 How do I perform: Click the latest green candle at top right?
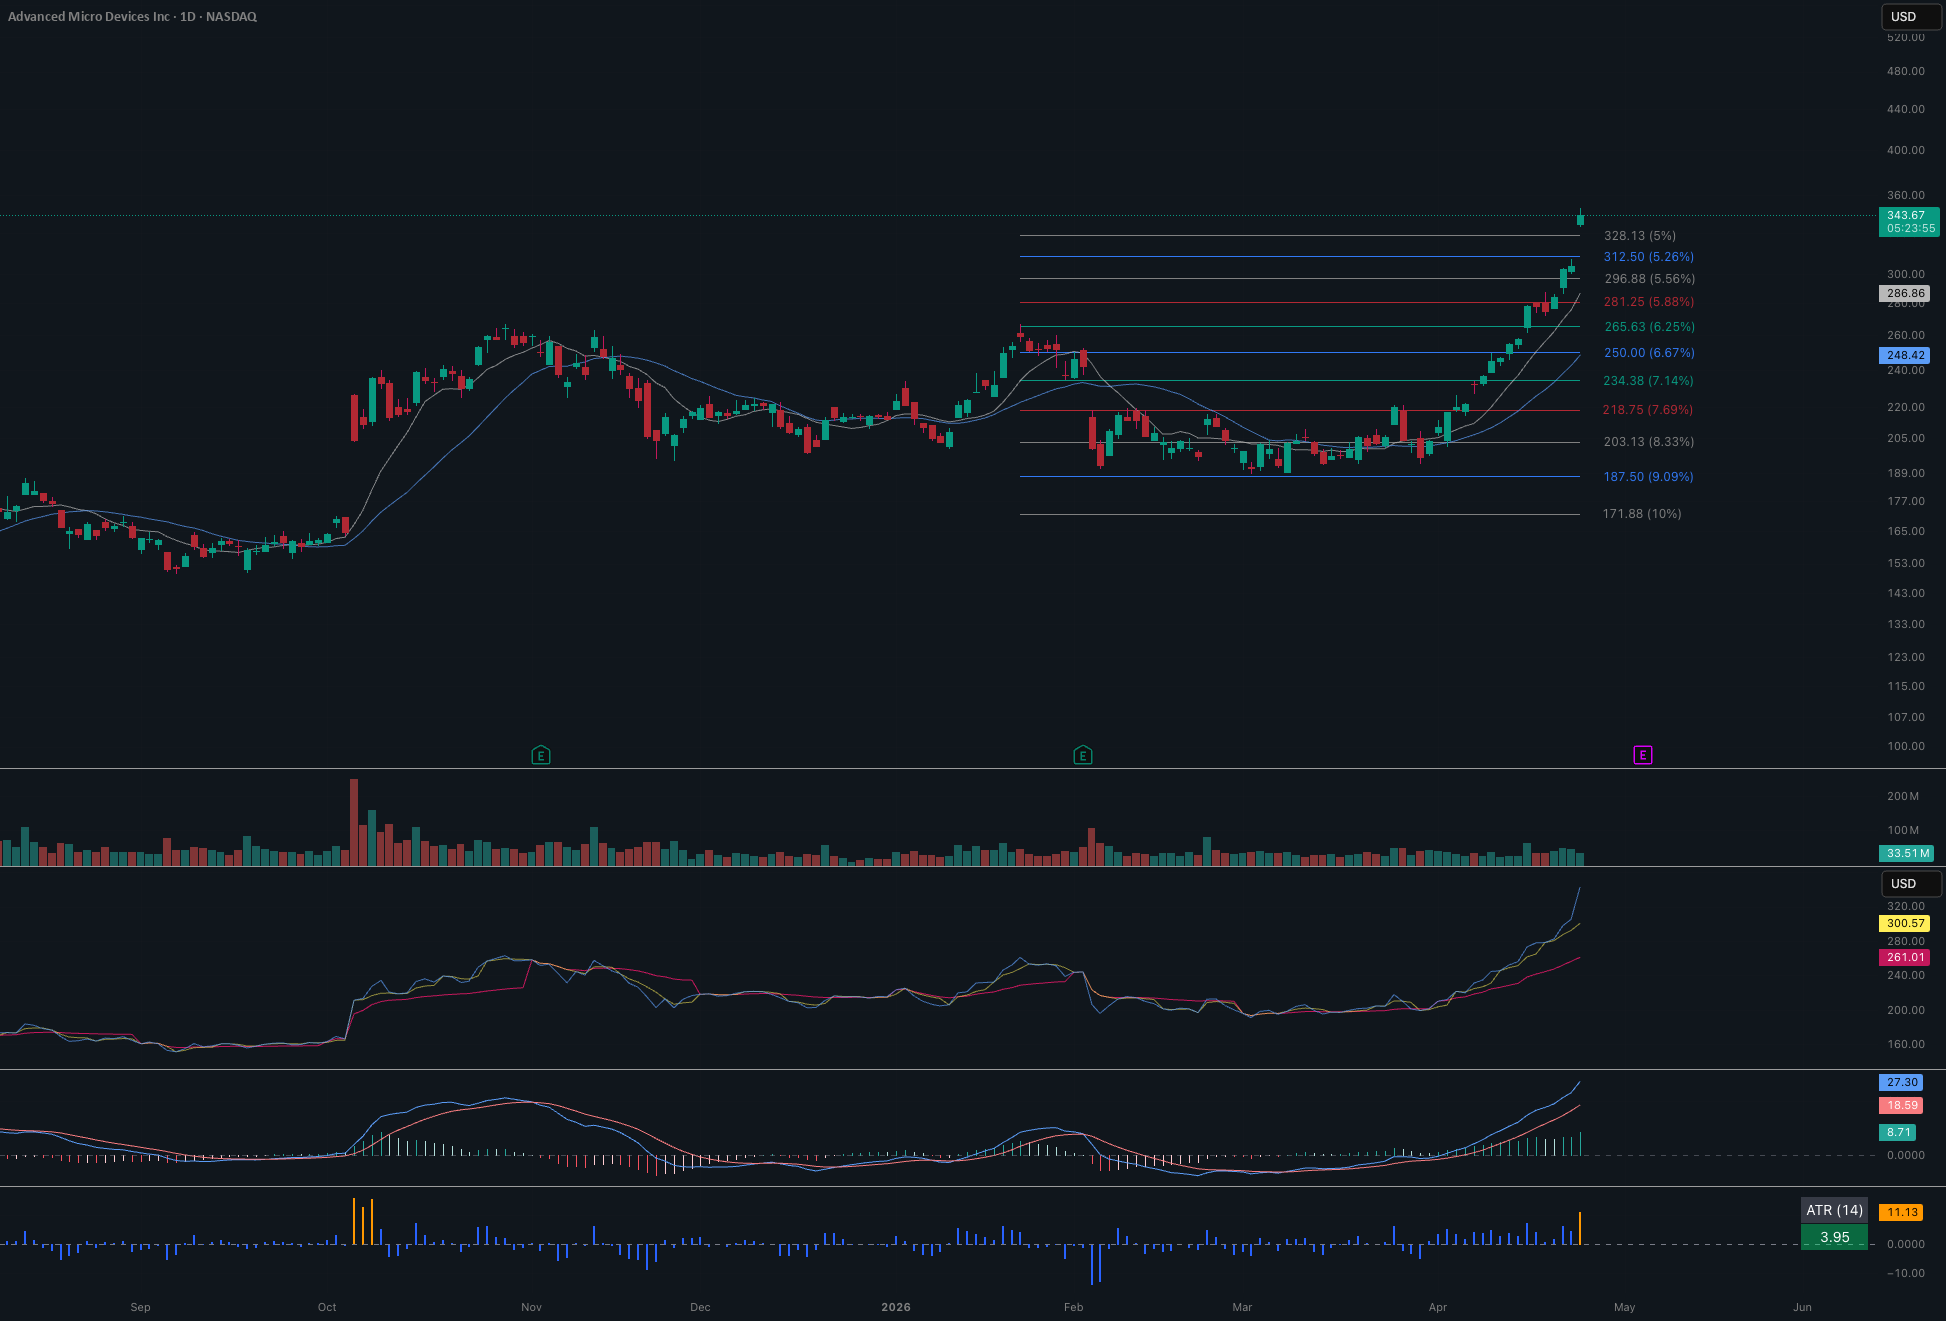[1580, 218]
